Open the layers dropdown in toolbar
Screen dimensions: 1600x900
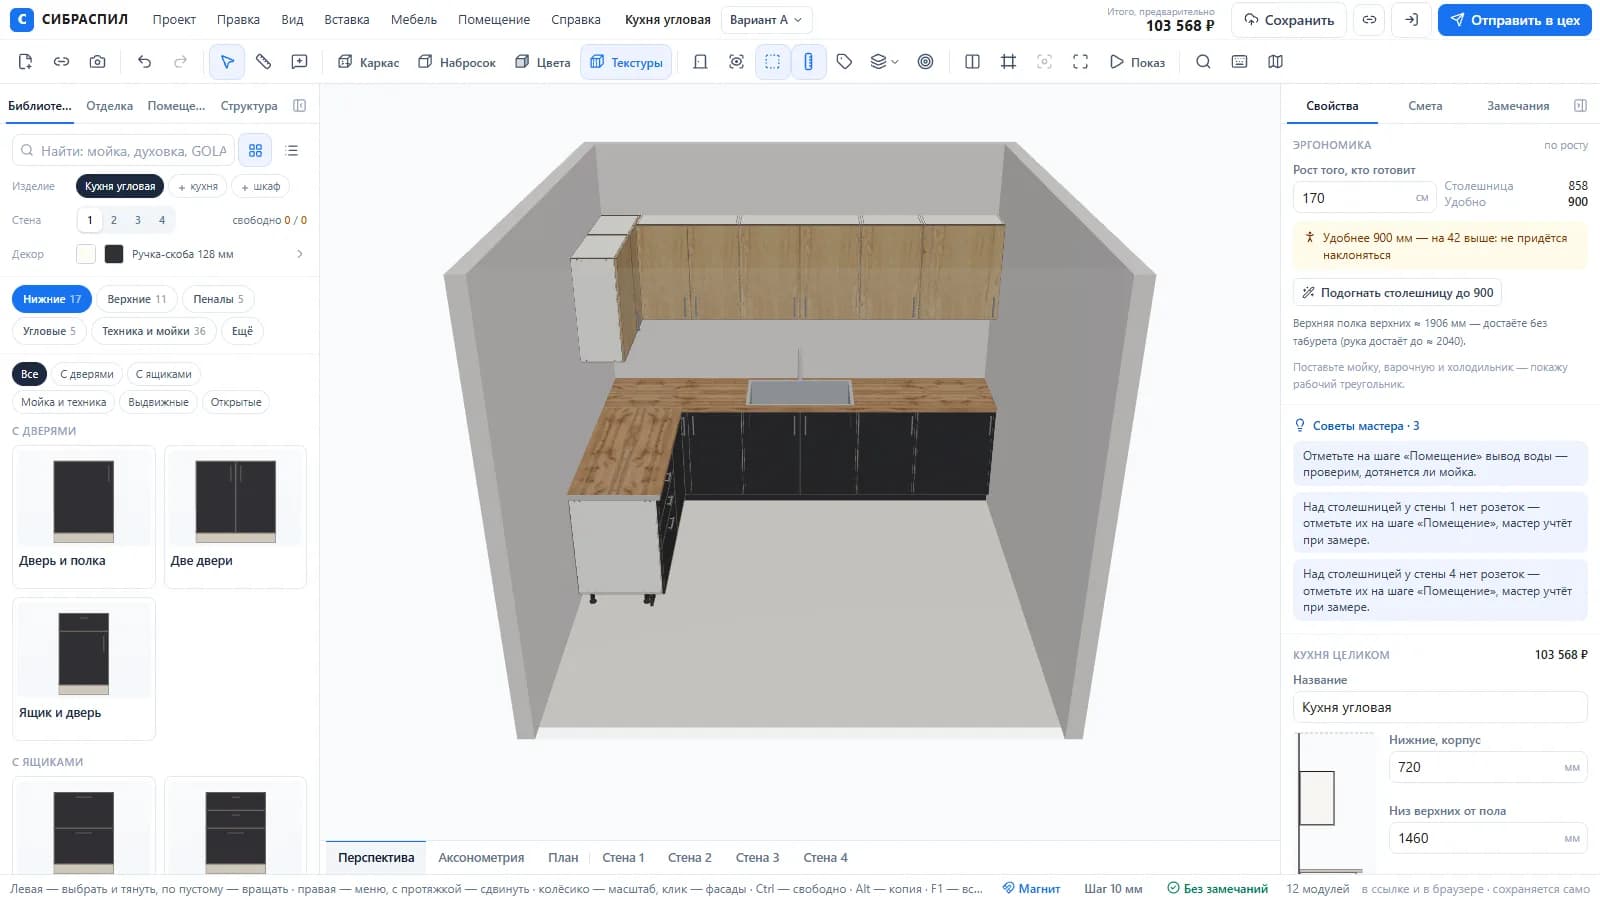pos(884,62)
